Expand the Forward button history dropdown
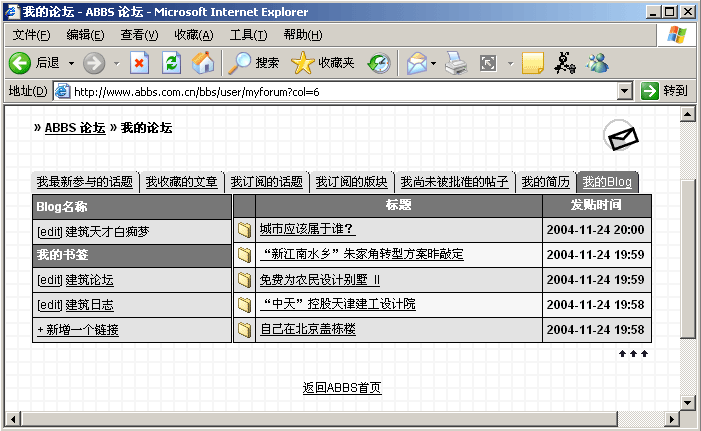Screen dimensions: 701x431 point(117,63)
